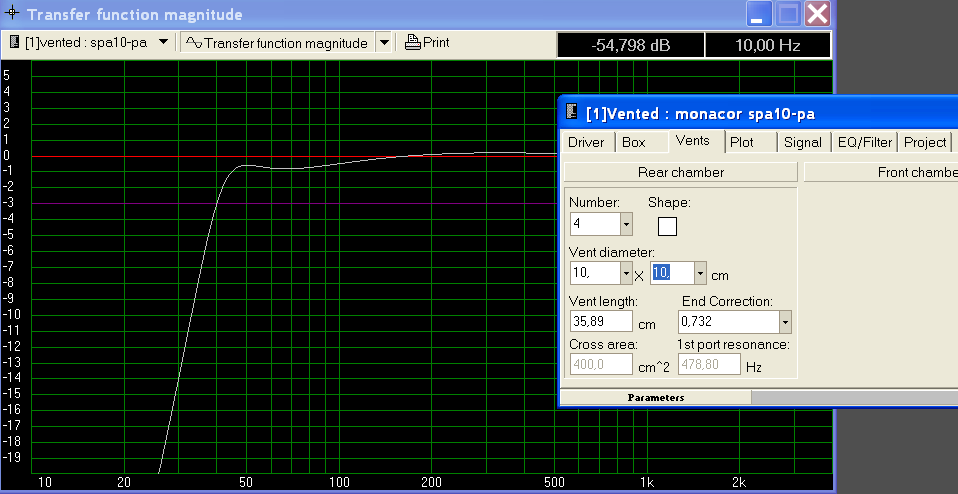Click the crosshair icon in the title bar
Image resolution: width=958 pixels, height=494 pixels.
pos(12,14)
